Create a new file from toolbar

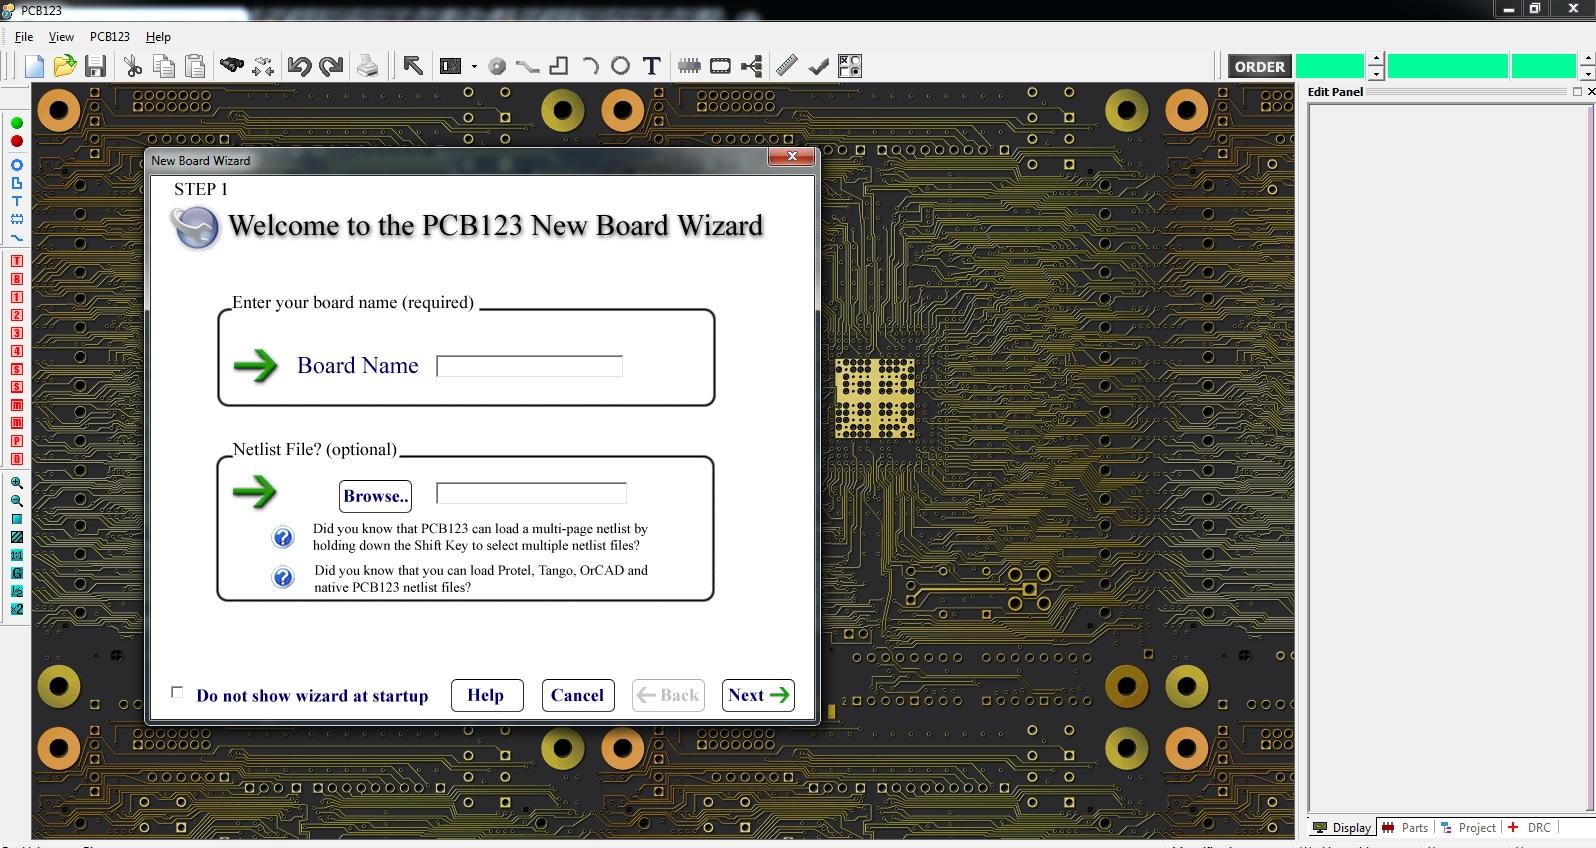point(34,66)
